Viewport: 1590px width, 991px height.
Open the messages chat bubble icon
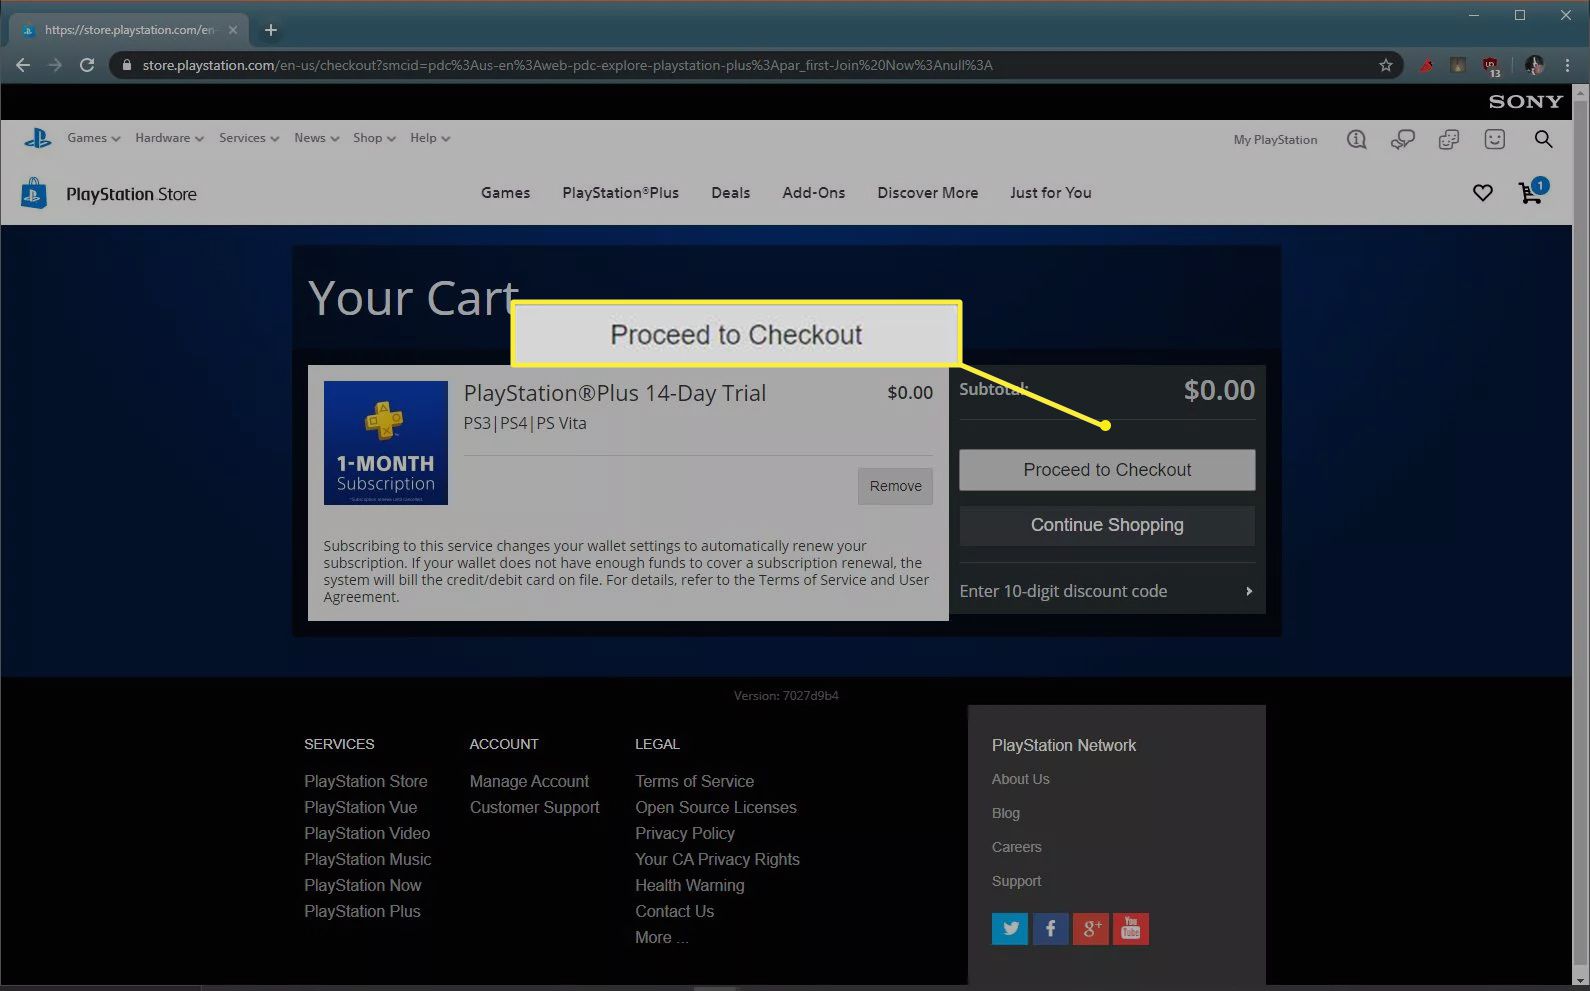pyautogui.click(x=1403, y=139)
